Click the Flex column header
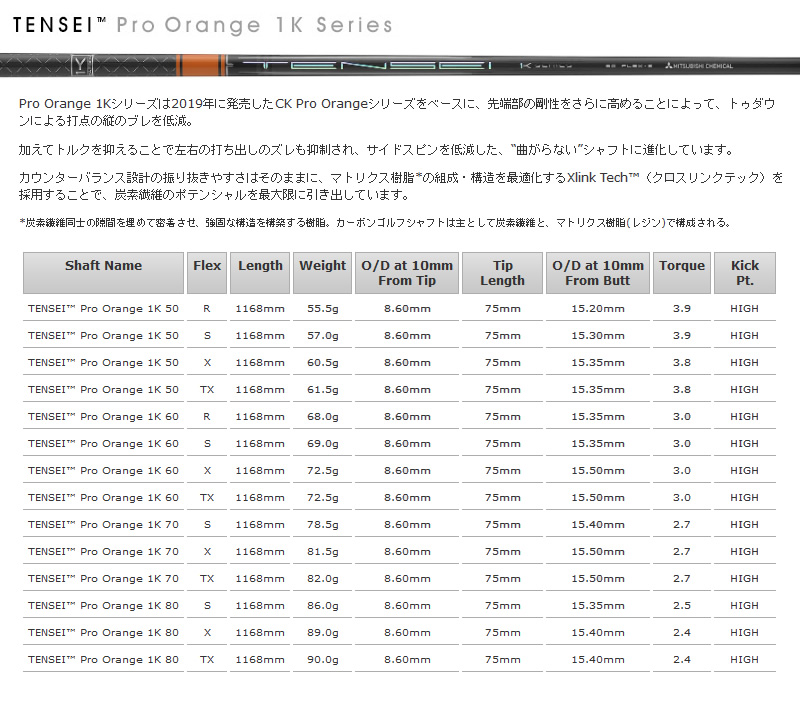This screenshot has width=800, height=715. point(207,273)
